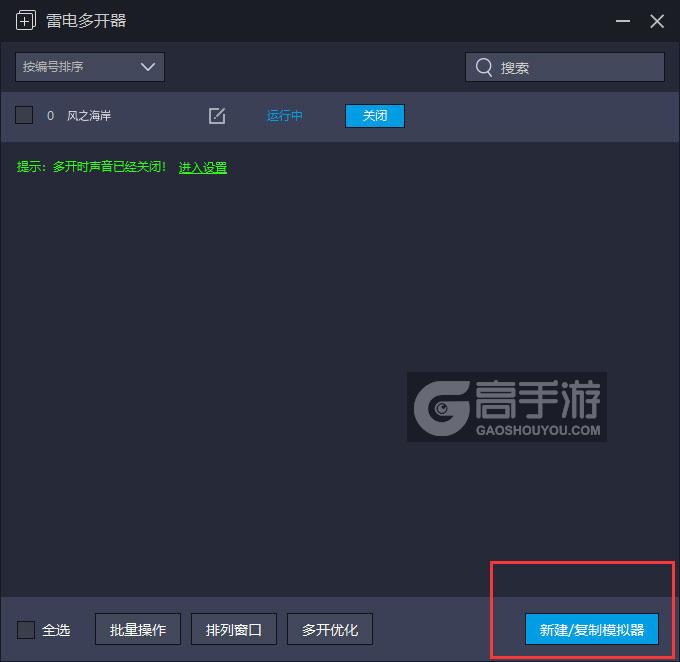Click the 批量操作 button
The width and height of the screenshot is (680, 662).
[x=138, y=629]
